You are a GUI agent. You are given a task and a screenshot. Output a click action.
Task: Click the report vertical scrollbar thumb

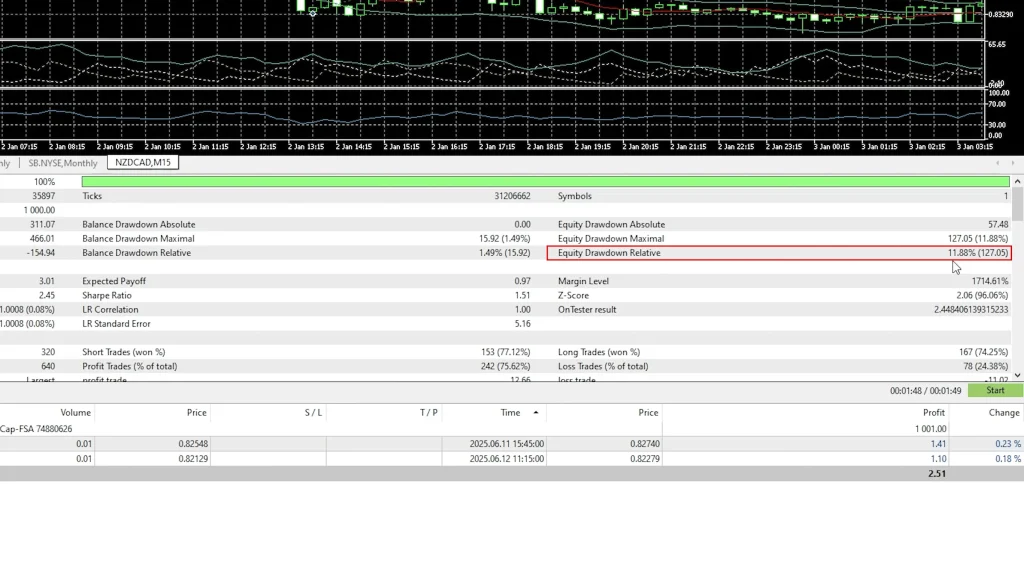[x=1018, y=205]
